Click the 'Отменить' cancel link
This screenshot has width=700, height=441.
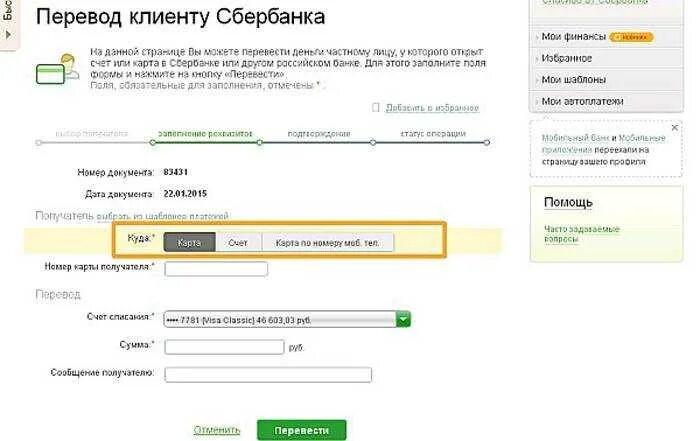217,430
